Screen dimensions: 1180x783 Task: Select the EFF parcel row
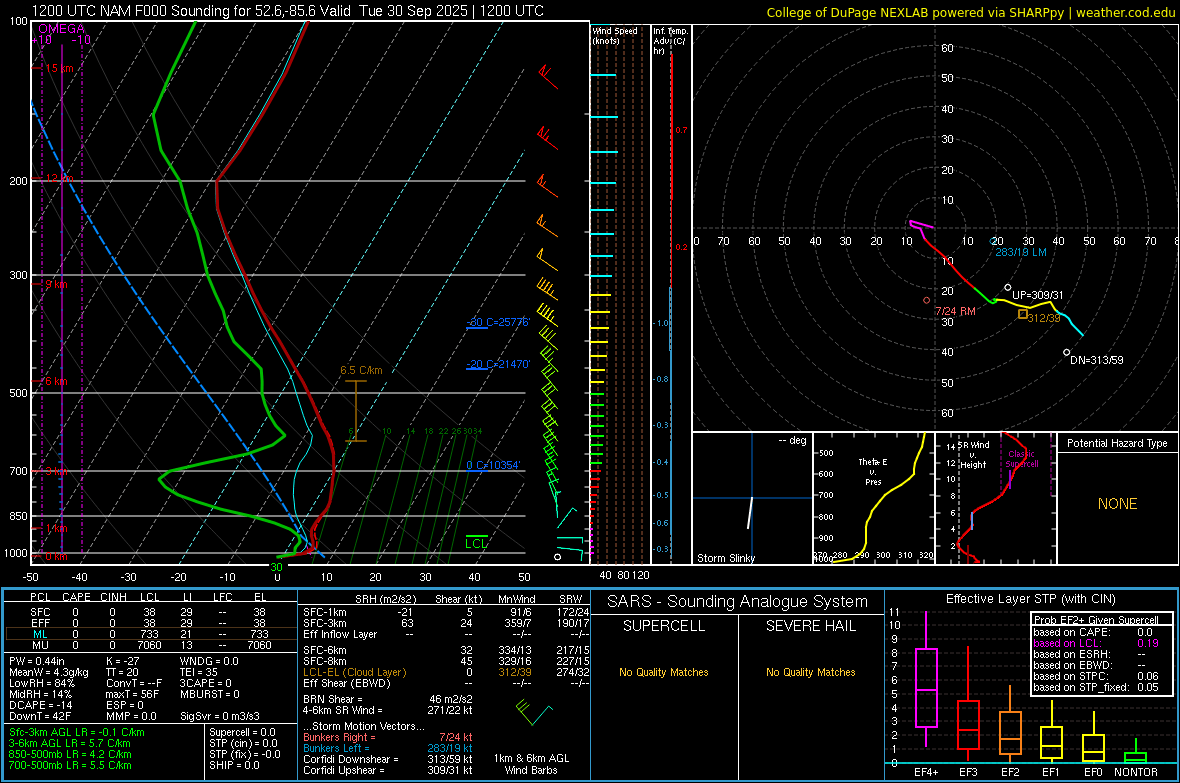(x=151, y=623)
